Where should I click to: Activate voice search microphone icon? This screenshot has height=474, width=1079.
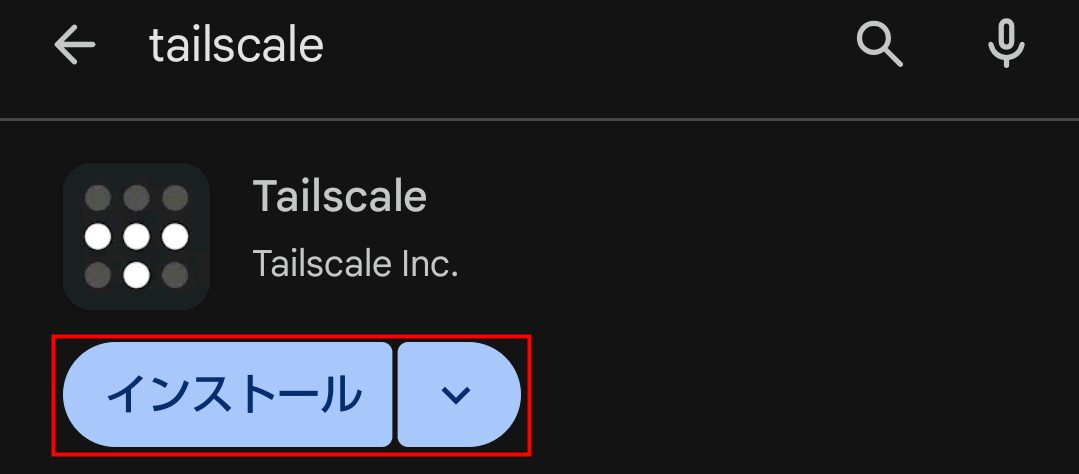pos(1006,45)
